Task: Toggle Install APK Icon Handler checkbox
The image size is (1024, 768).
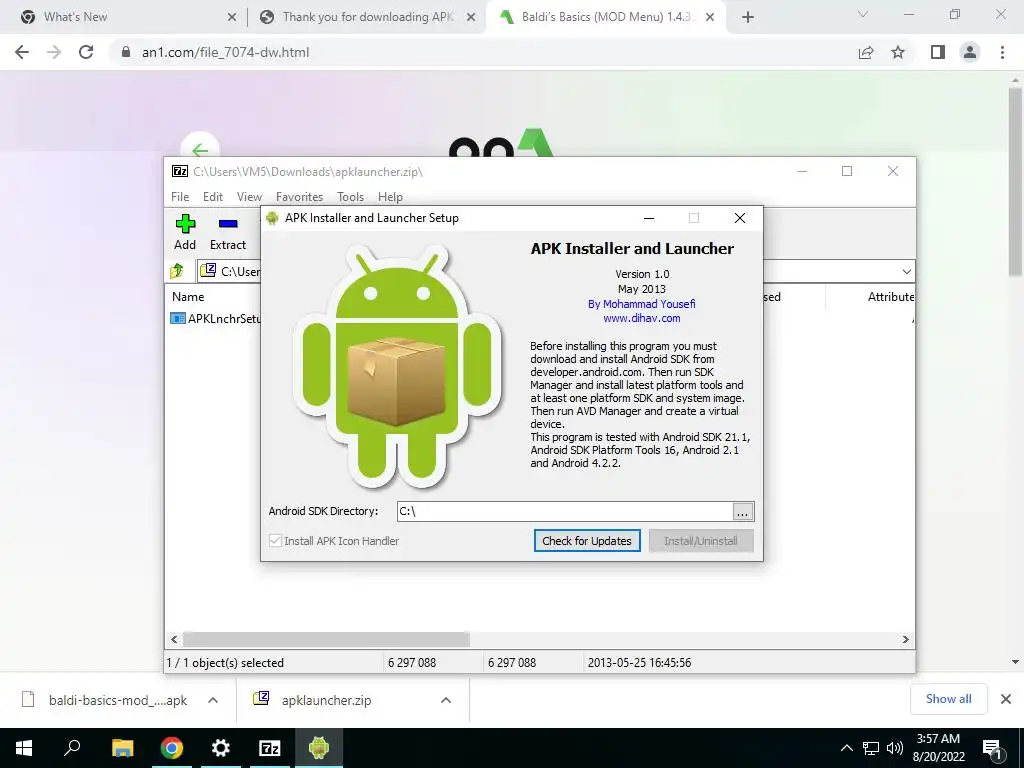Action: tap(276, 541)
